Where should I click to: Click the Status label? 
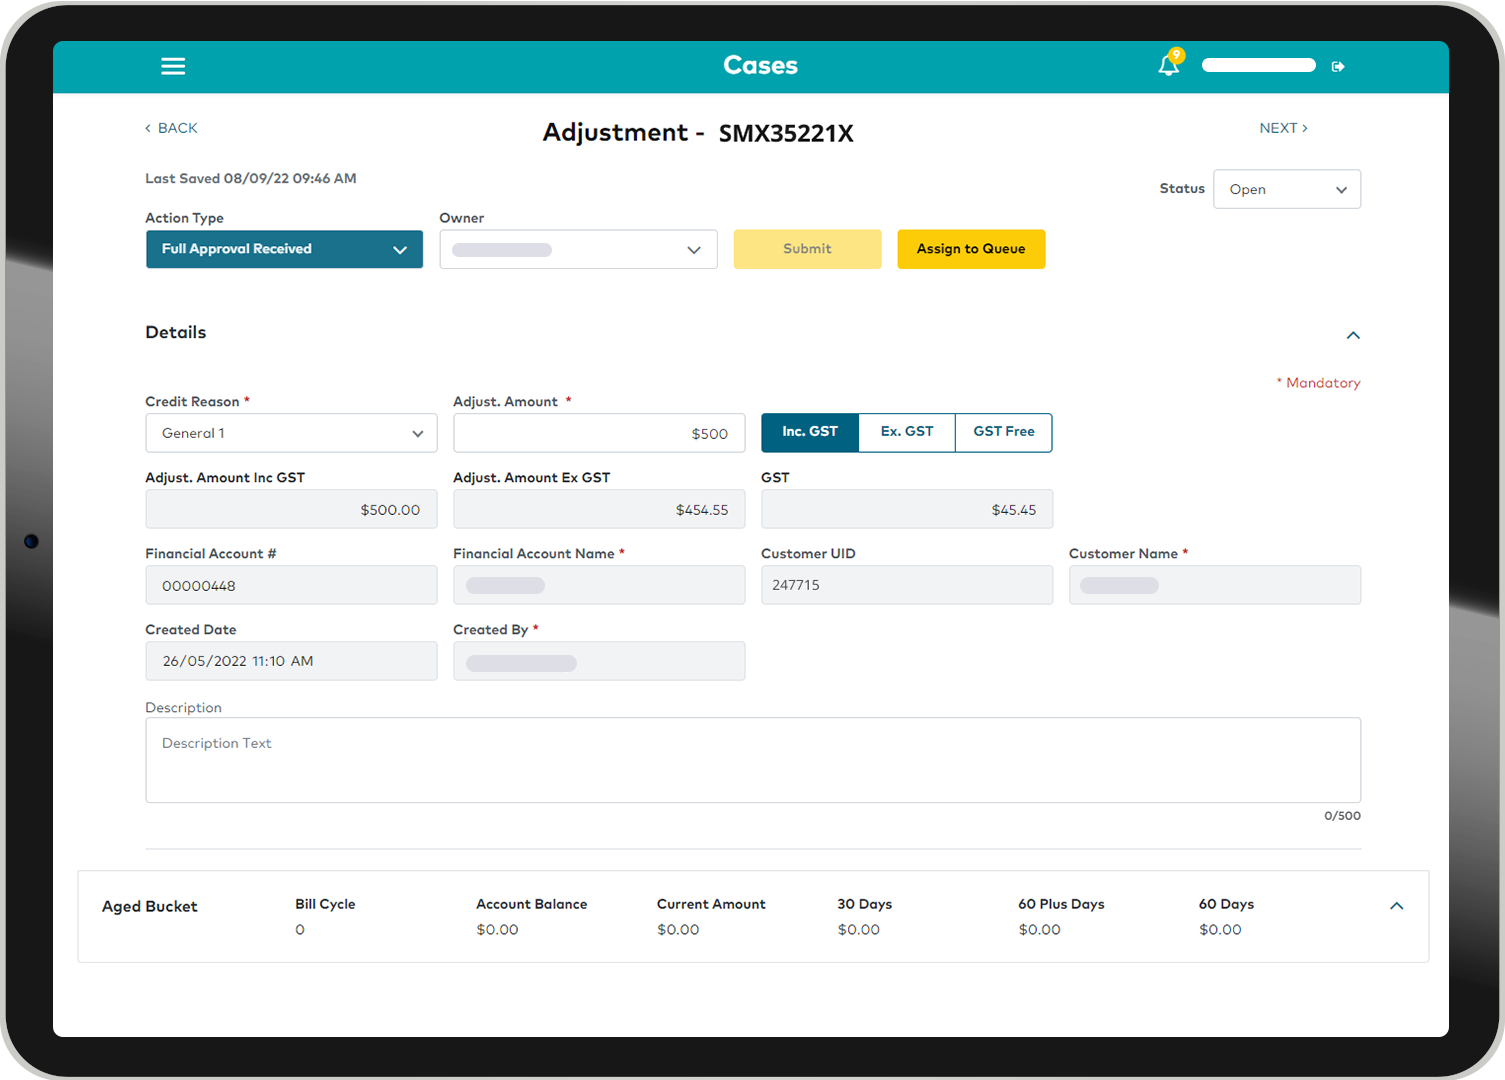tap(1182, 188)
